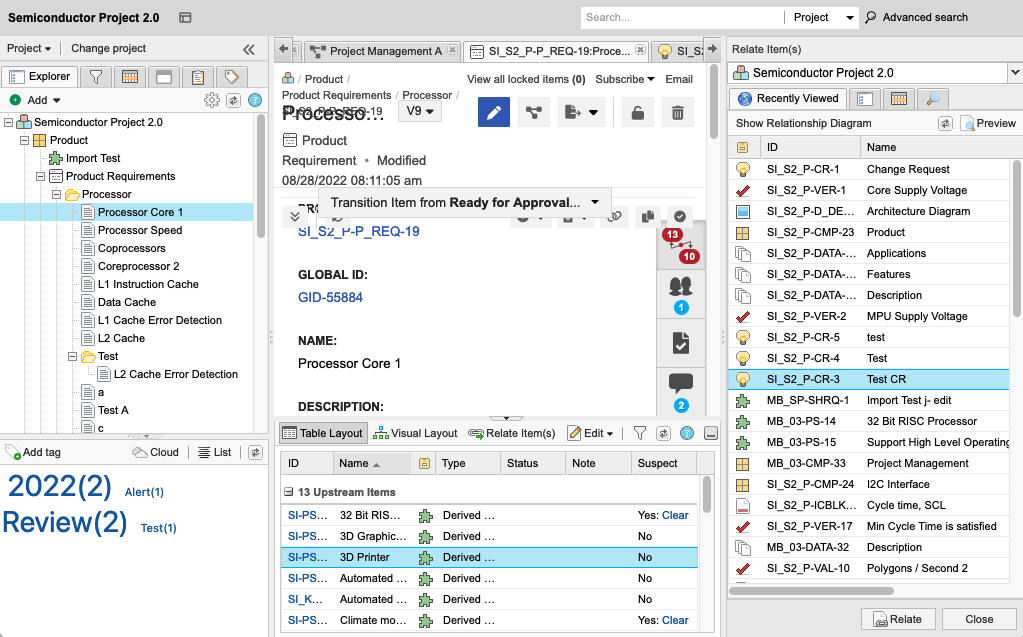Collapse the Product Requirements tree node
The image size is (1023, 637).
coord(40,176)
